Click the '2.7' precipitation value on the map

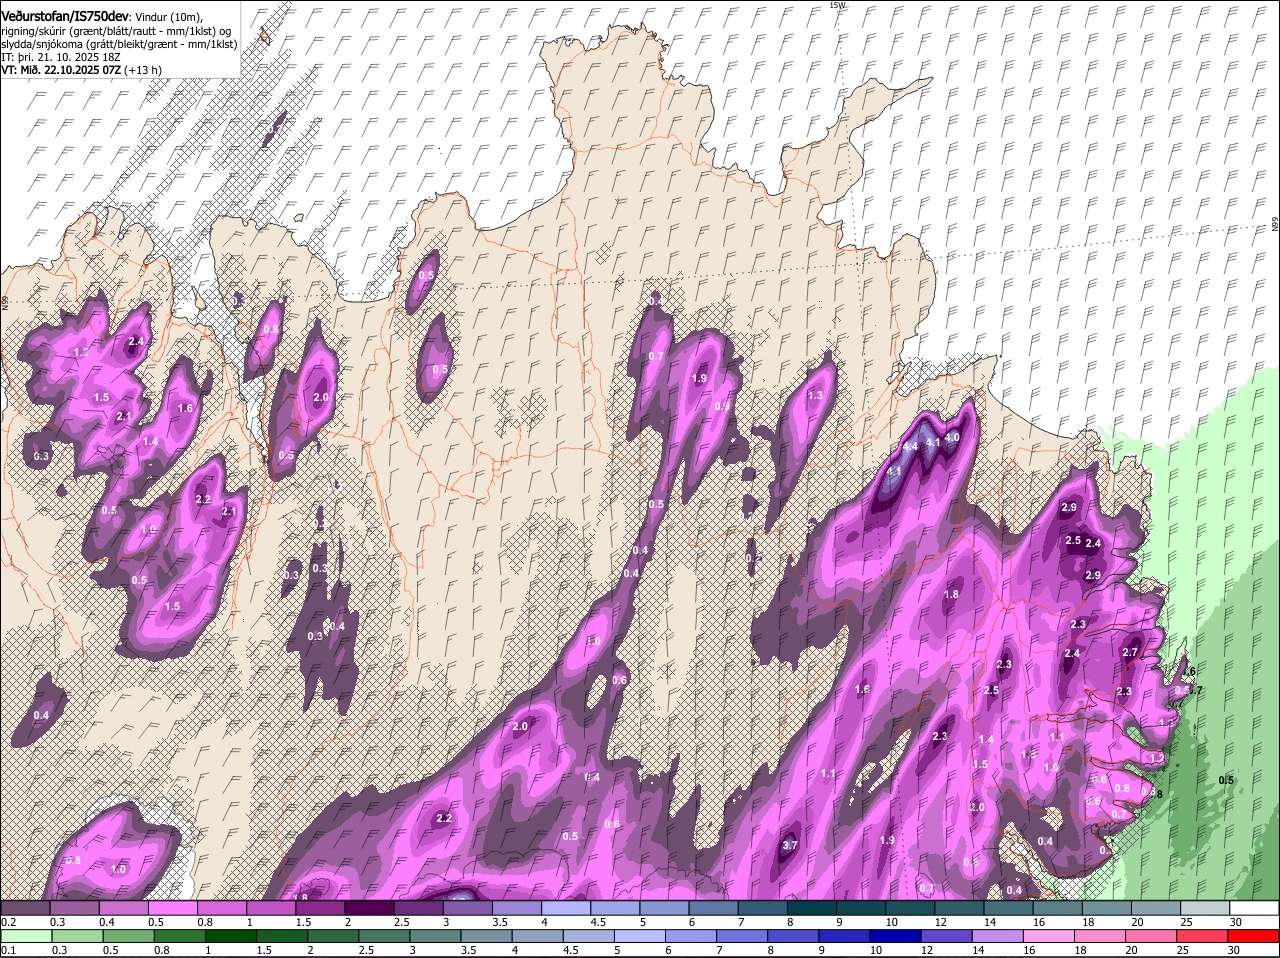(1130, 652)
